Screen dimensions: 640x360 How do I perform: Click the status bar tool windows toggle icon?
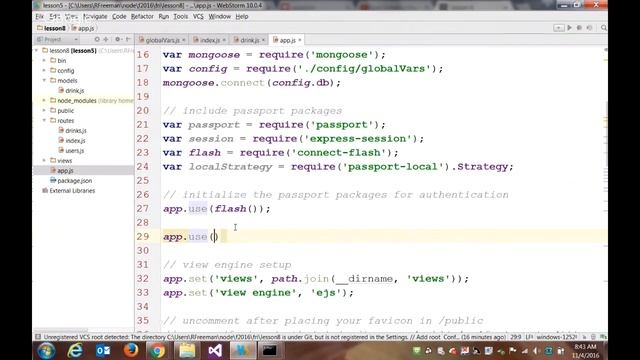click(38, 337)
